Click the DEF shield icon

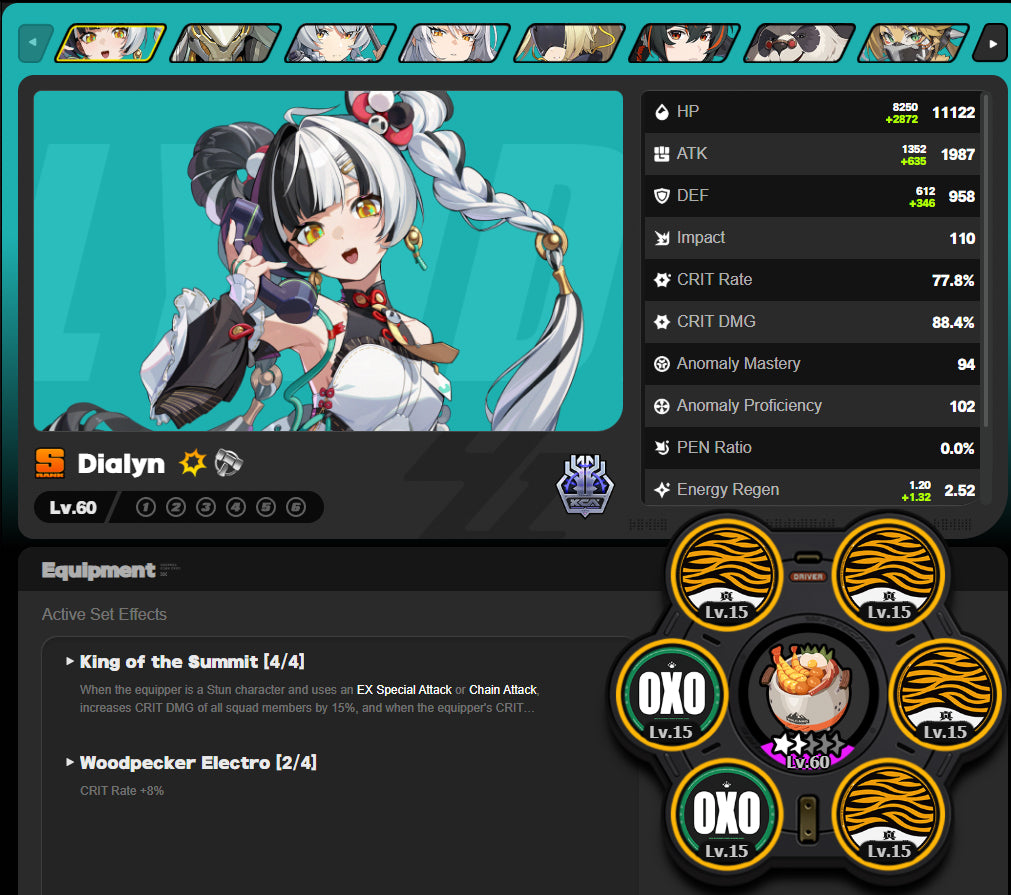662,196
